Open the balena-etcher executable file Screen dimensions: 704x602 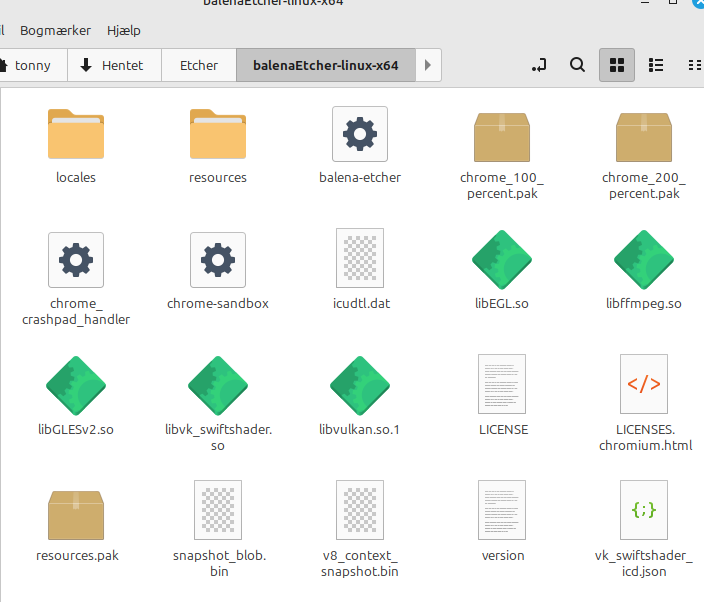360,134
